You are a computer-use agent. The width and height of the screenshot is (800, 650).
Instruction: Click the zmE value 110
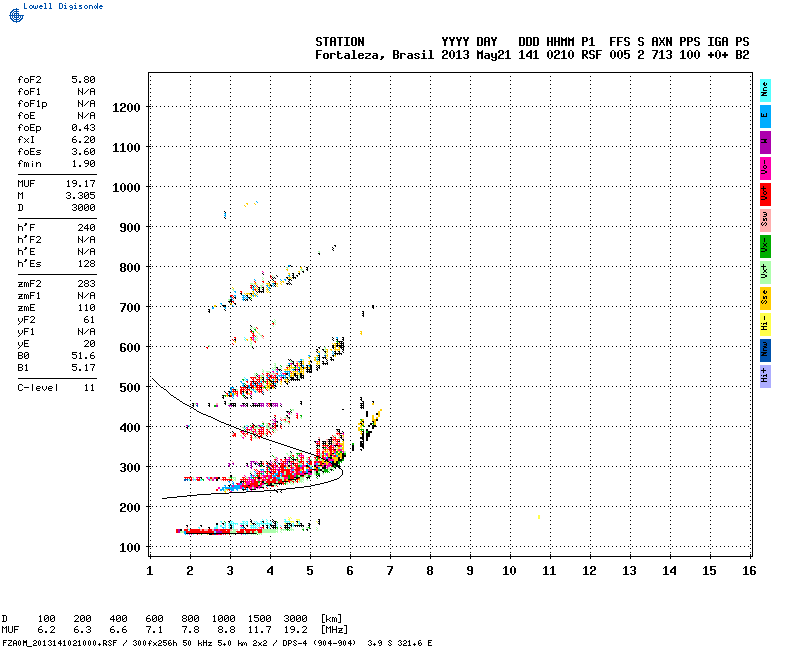coord(86,308)
